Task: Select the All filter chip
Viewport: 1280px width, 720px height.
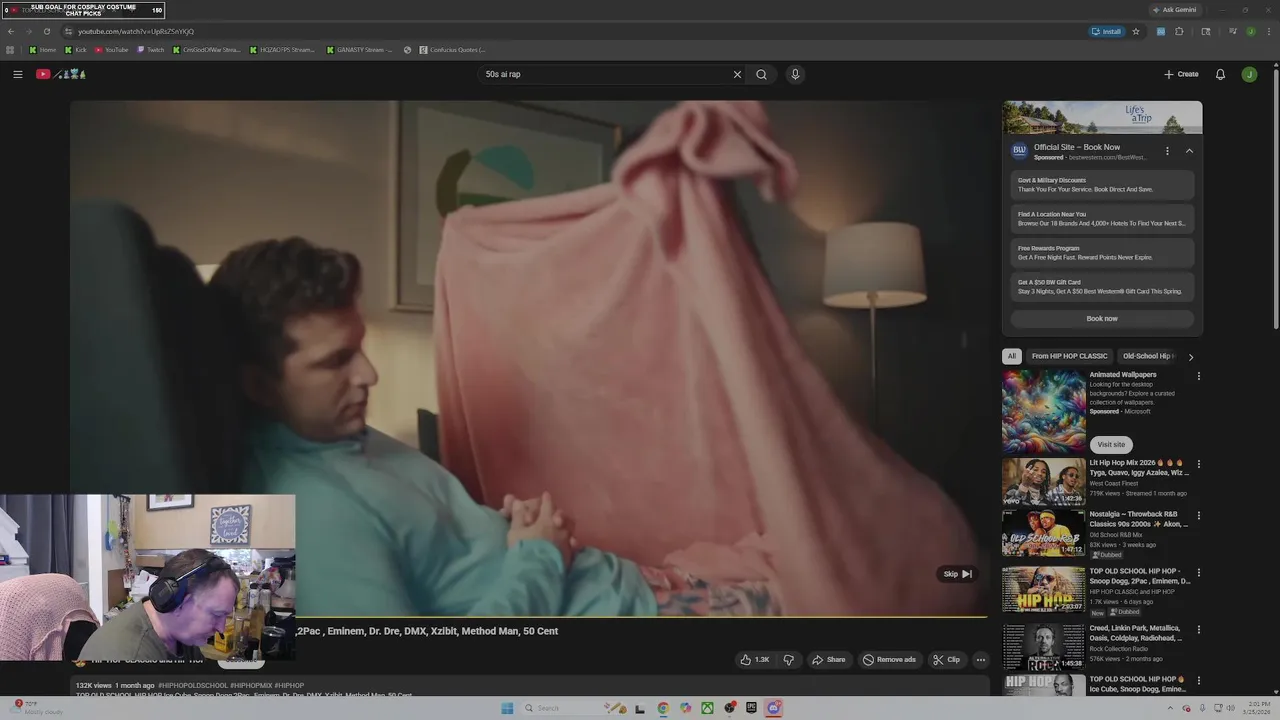Action: click(x=1011, y=356)
